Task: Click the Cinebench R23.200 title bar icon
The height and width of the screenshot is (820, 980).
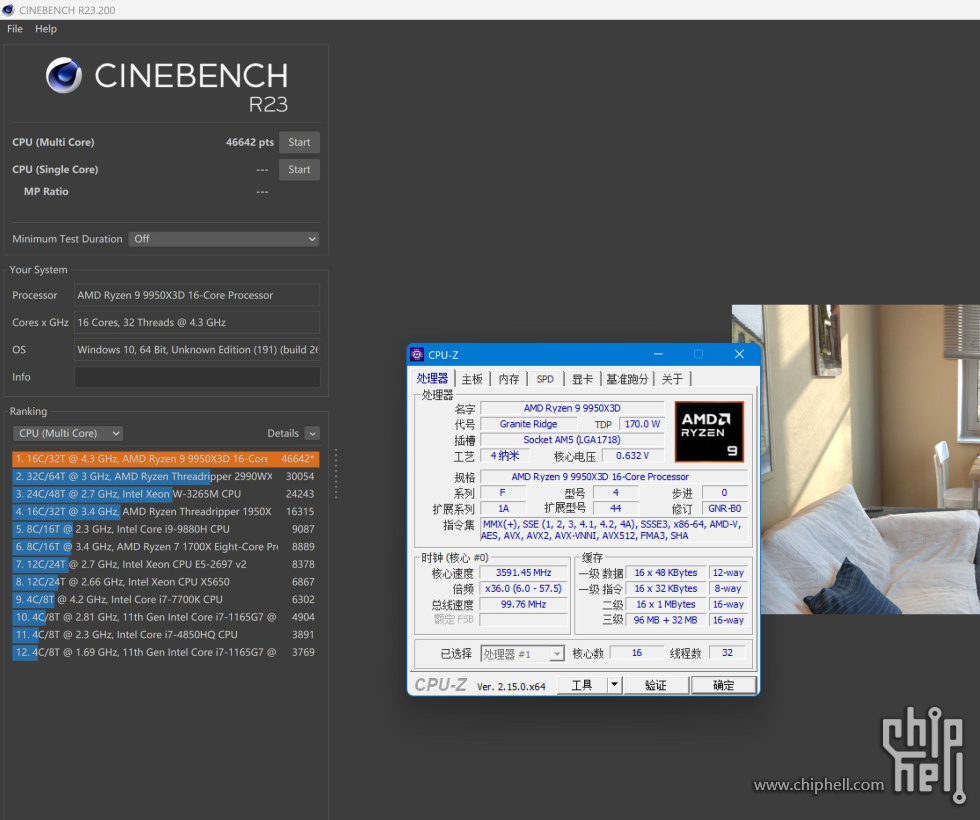Action: pyautogui.click(x=9, y=9)
